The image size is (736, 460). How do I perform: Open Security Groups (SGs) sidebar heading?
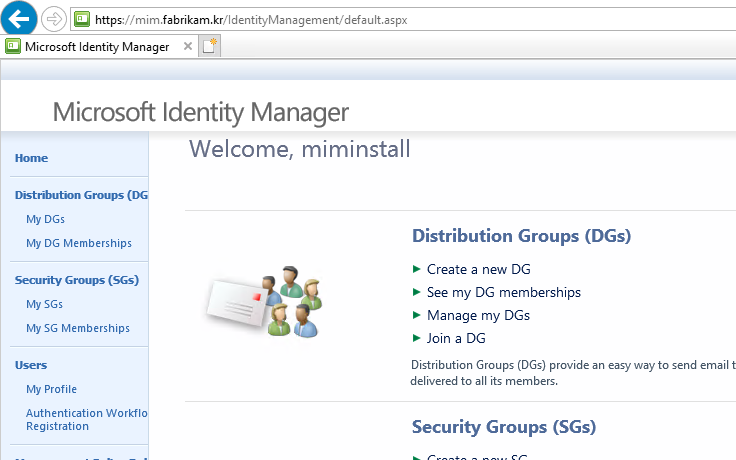77,280
